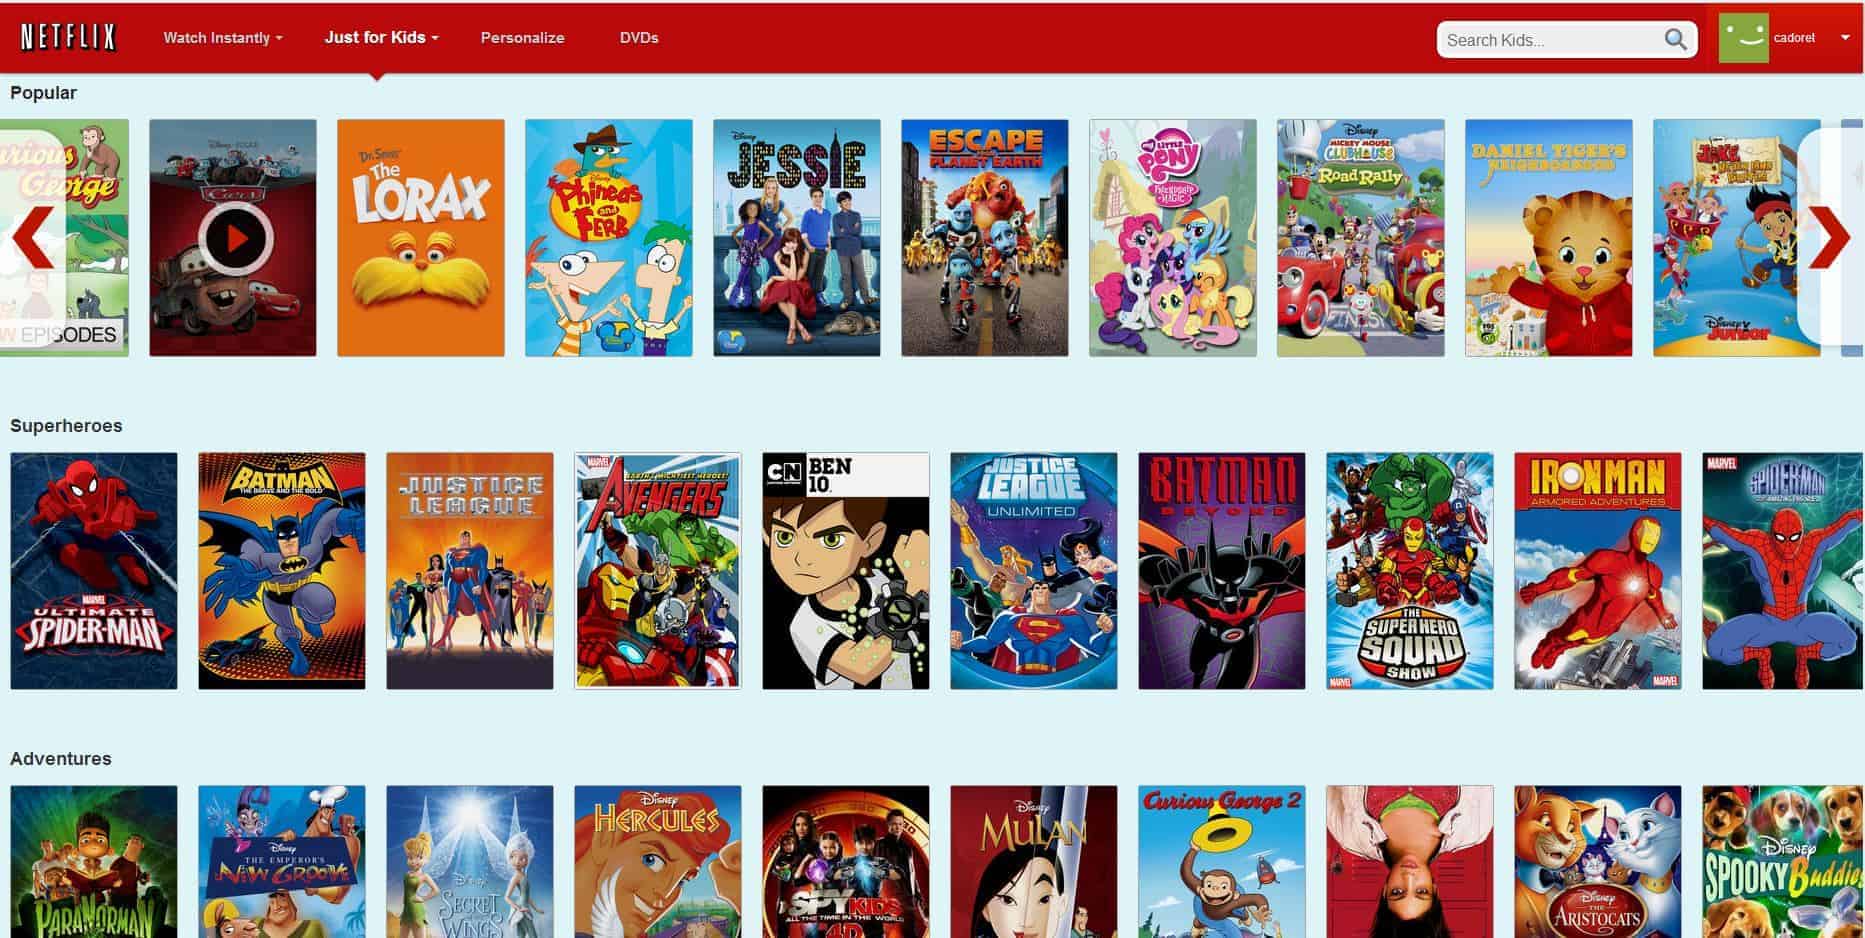Select The Lorax poster

(420, 238)
